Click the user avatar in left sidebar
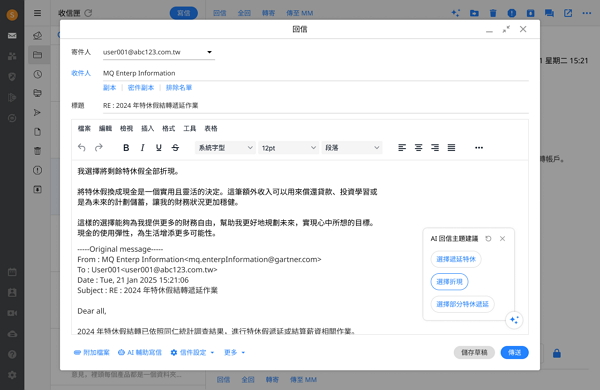Screen dimensions: 600x390 click(x=12, y=15)
